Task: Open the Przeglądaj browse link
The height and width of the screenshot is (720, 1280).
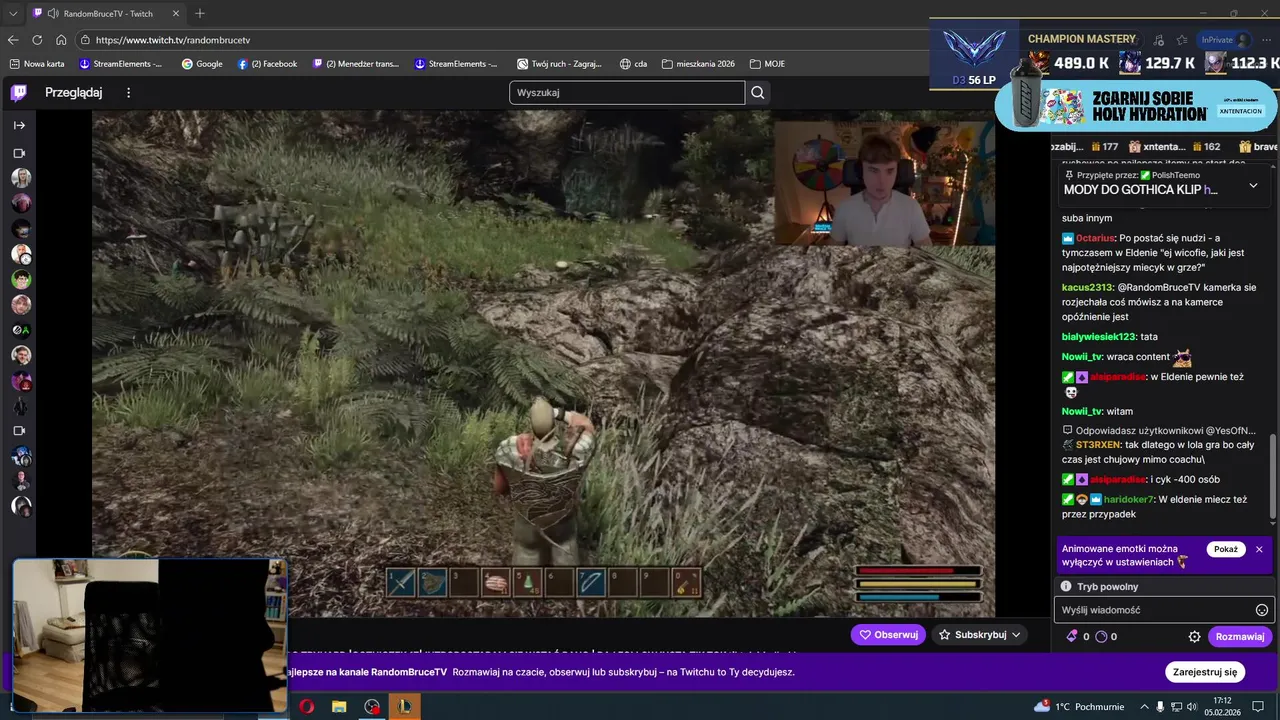Action: click(x=73, y=93)
